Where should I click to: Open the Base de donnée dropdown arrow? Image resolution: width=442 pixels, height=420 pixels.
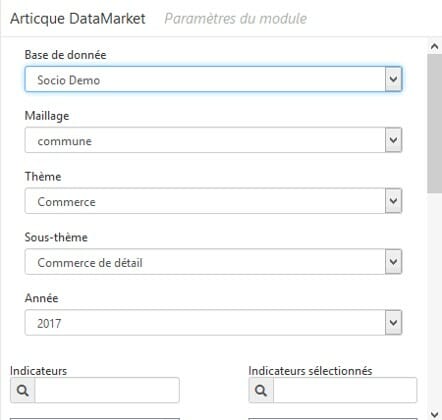(393, 79)
